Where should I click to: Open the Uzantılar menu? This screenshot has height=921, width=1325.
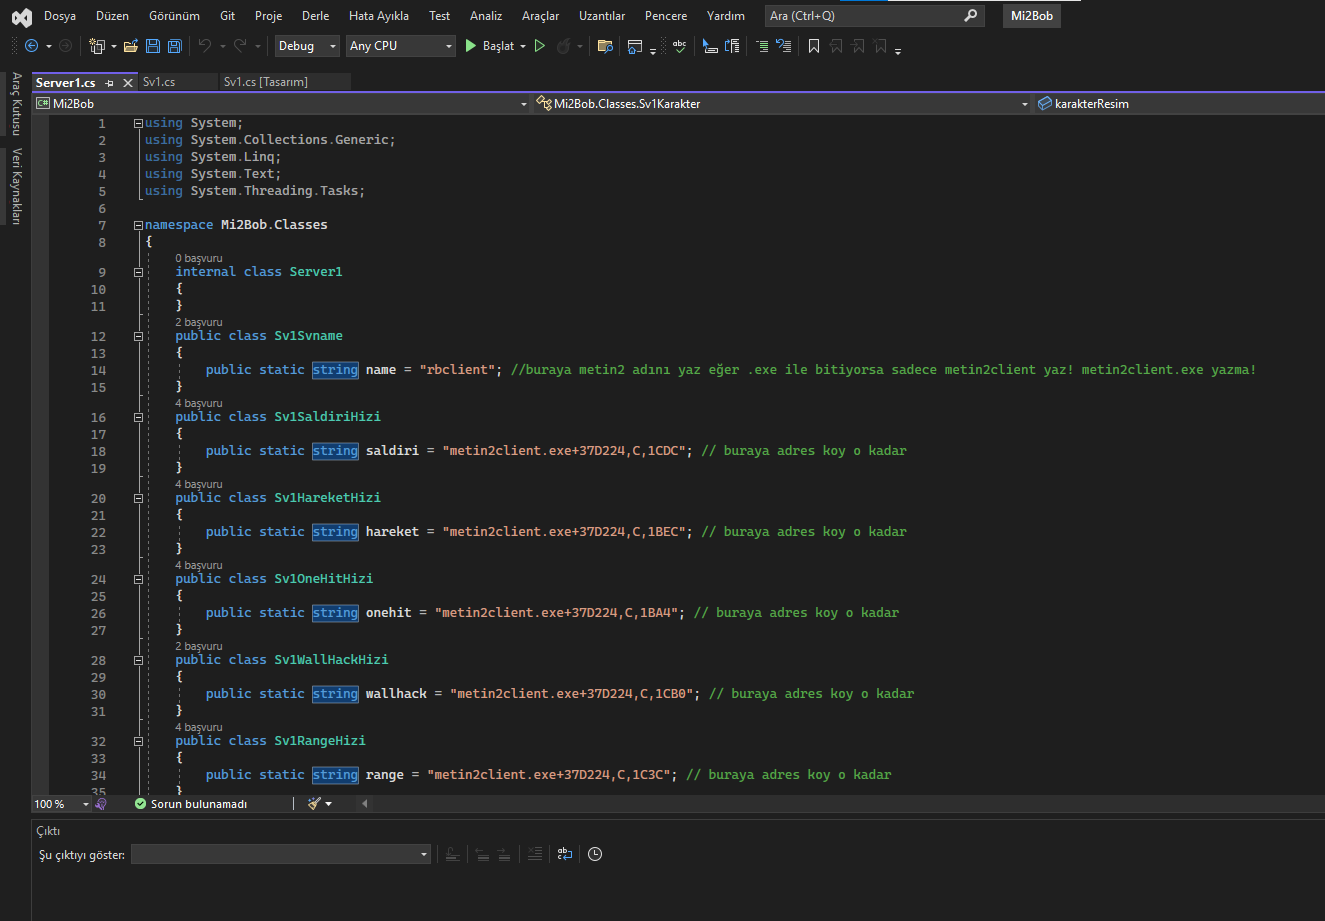coord(602,16)
